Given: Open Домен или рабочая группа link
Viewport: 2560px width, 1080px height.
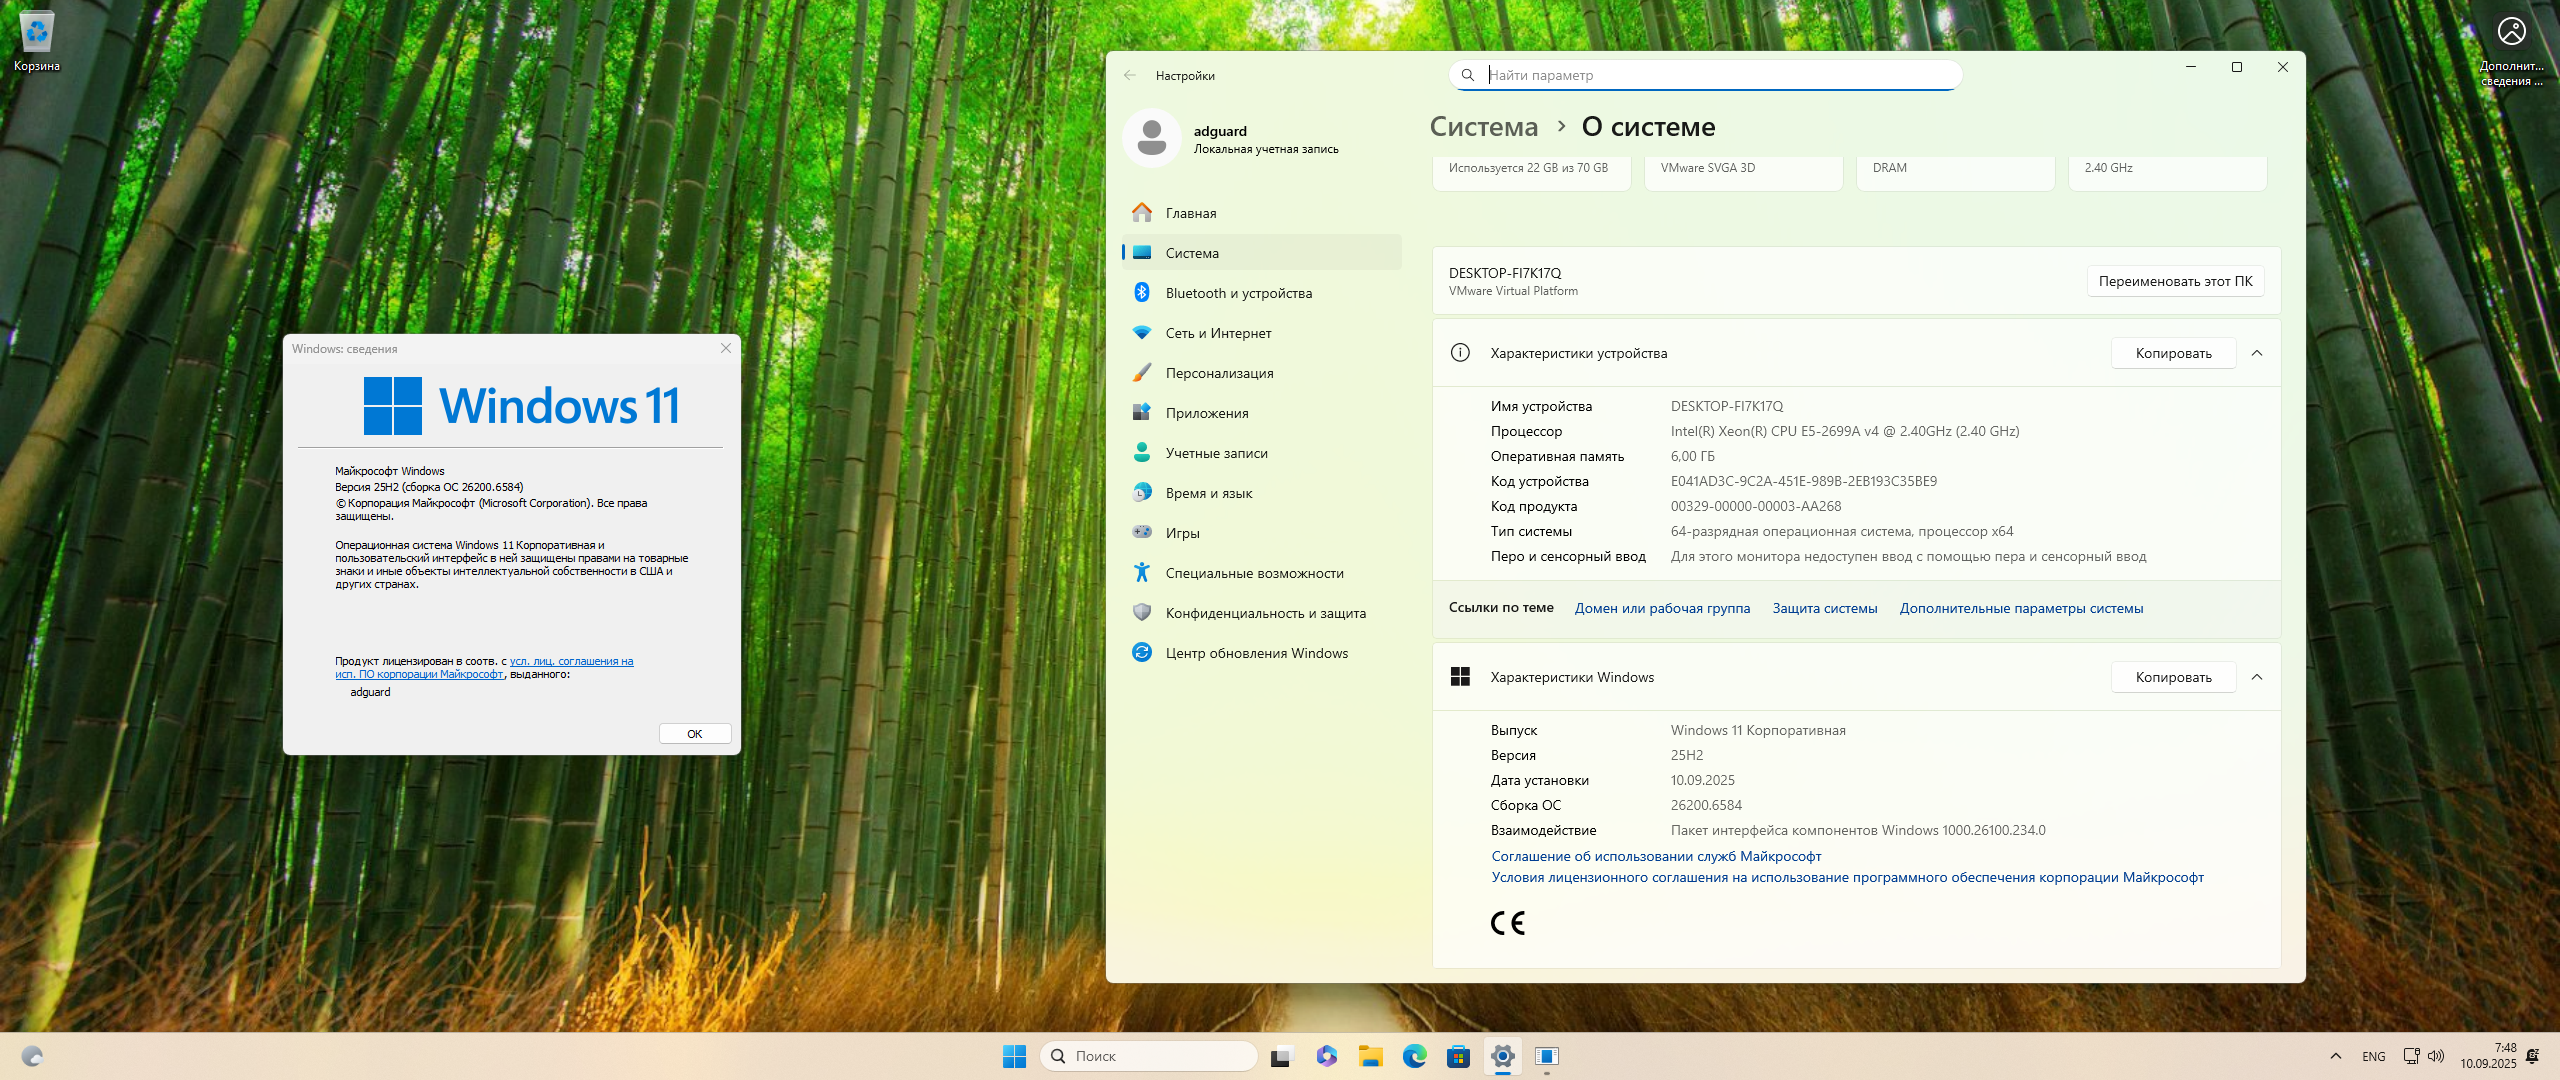Looking at the screenshot, I should 1662,608.
